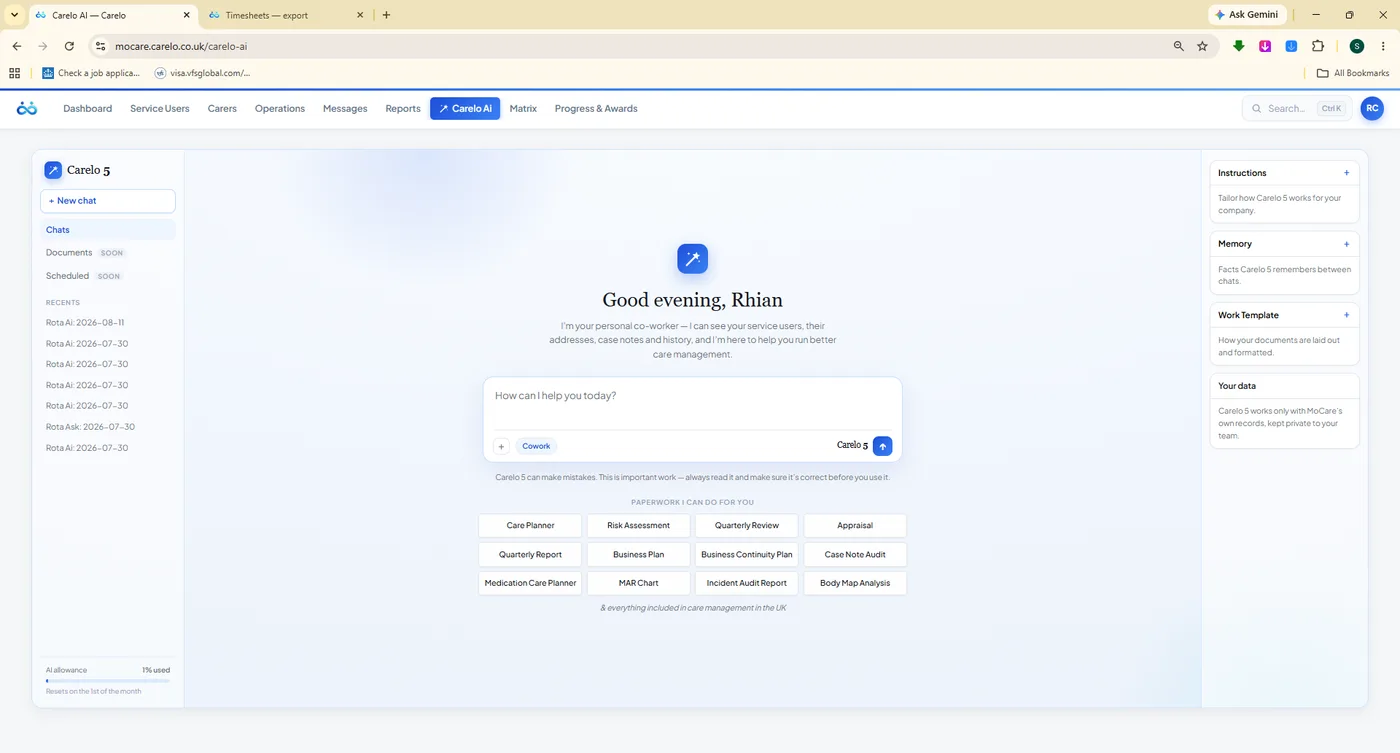Open the browser zoom magnifier icon
This screenshot has width=1400, height=753.
point(1179,46)
